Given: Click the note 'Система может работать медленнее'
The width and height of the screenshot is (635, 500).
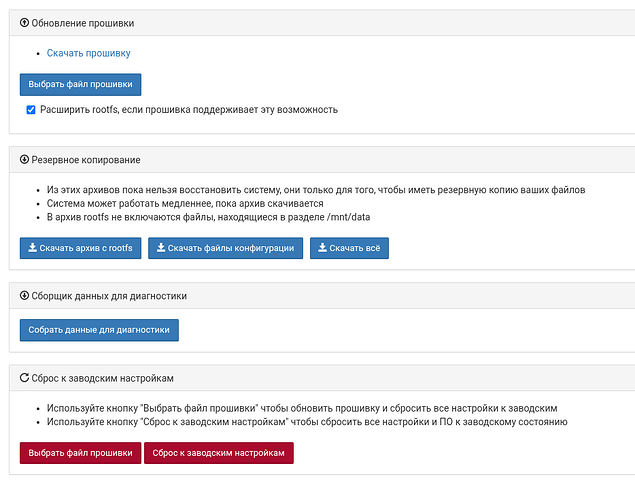Looking at the screenshot, I should pos(185,203).
